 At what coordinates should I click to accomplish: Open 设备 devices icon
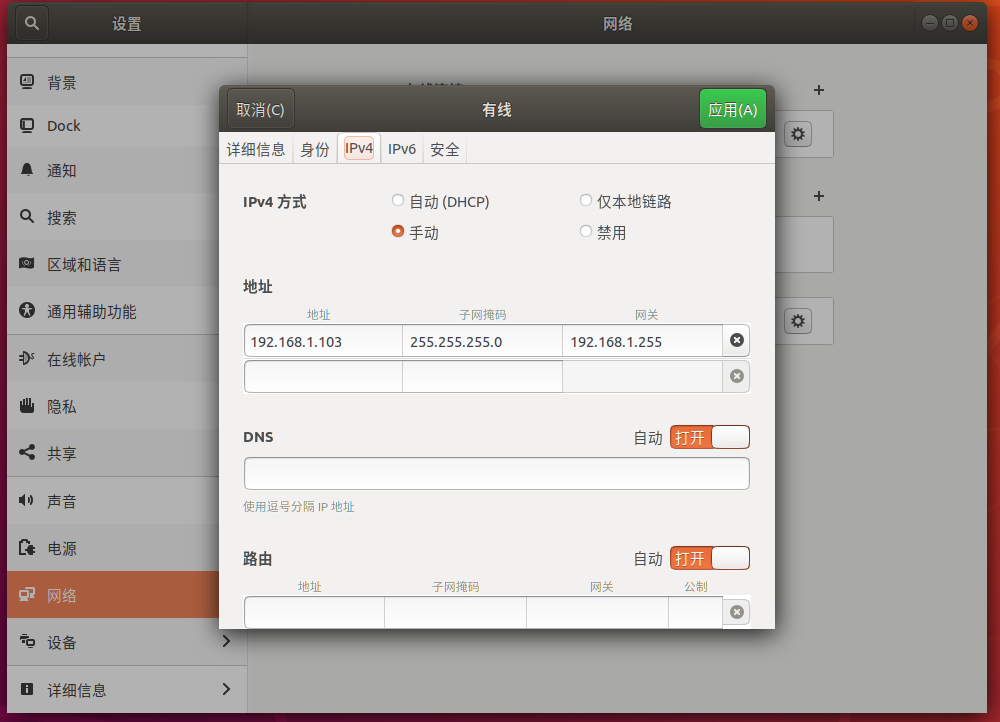pyautogui.click(x=27, y=641)
